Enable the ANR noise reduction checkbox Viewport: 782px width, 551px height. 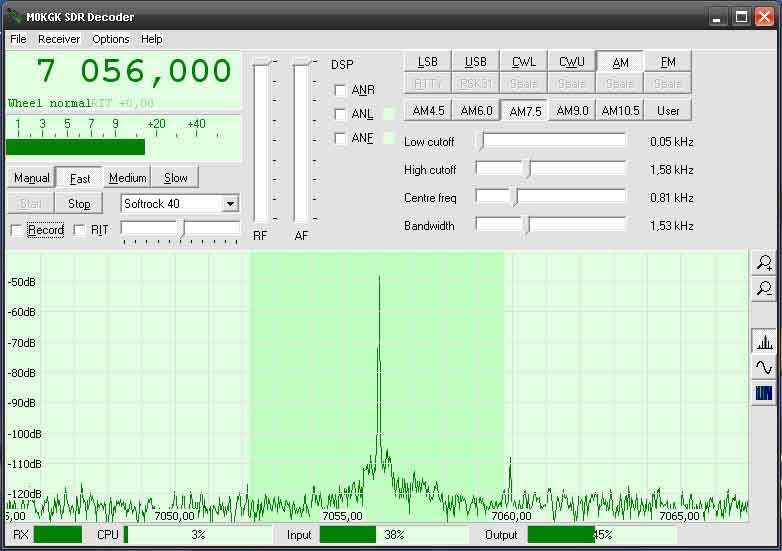(x=340, y=90)
